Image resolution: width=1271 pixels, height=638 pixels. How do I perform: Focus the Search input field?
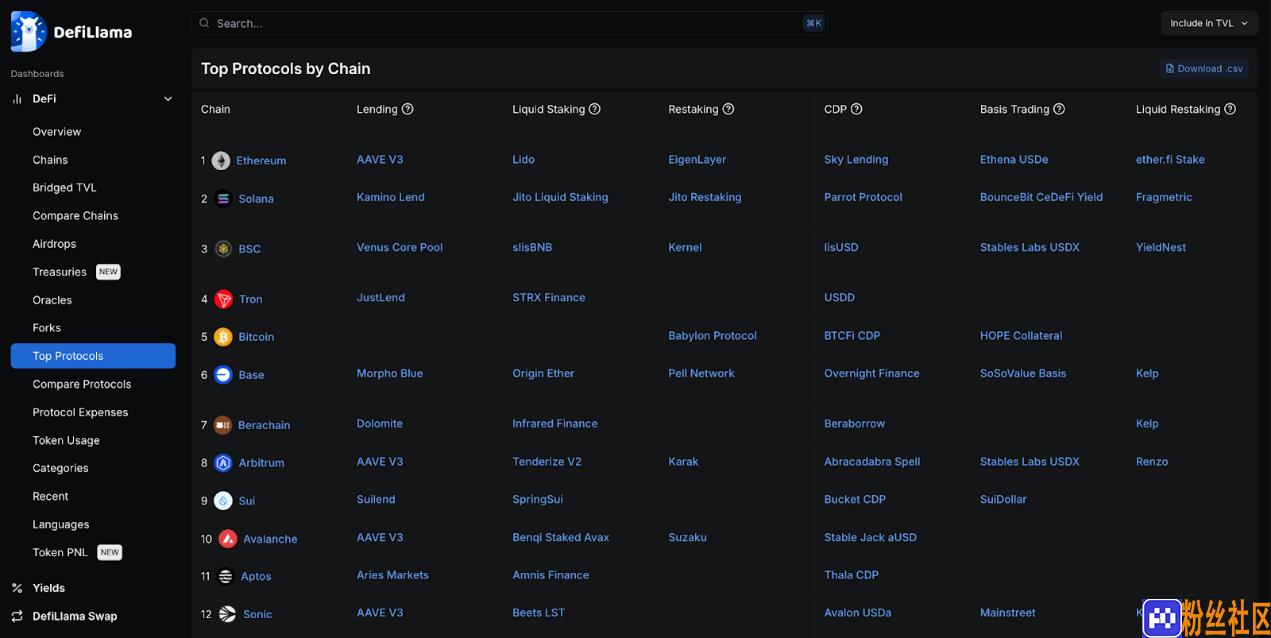(x=509, y=23)
